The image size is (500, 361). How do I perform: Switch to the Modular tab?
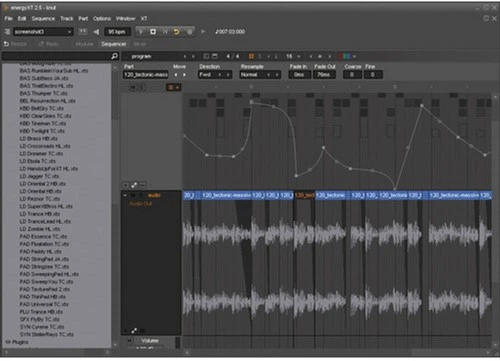click(x=84, y=44)
